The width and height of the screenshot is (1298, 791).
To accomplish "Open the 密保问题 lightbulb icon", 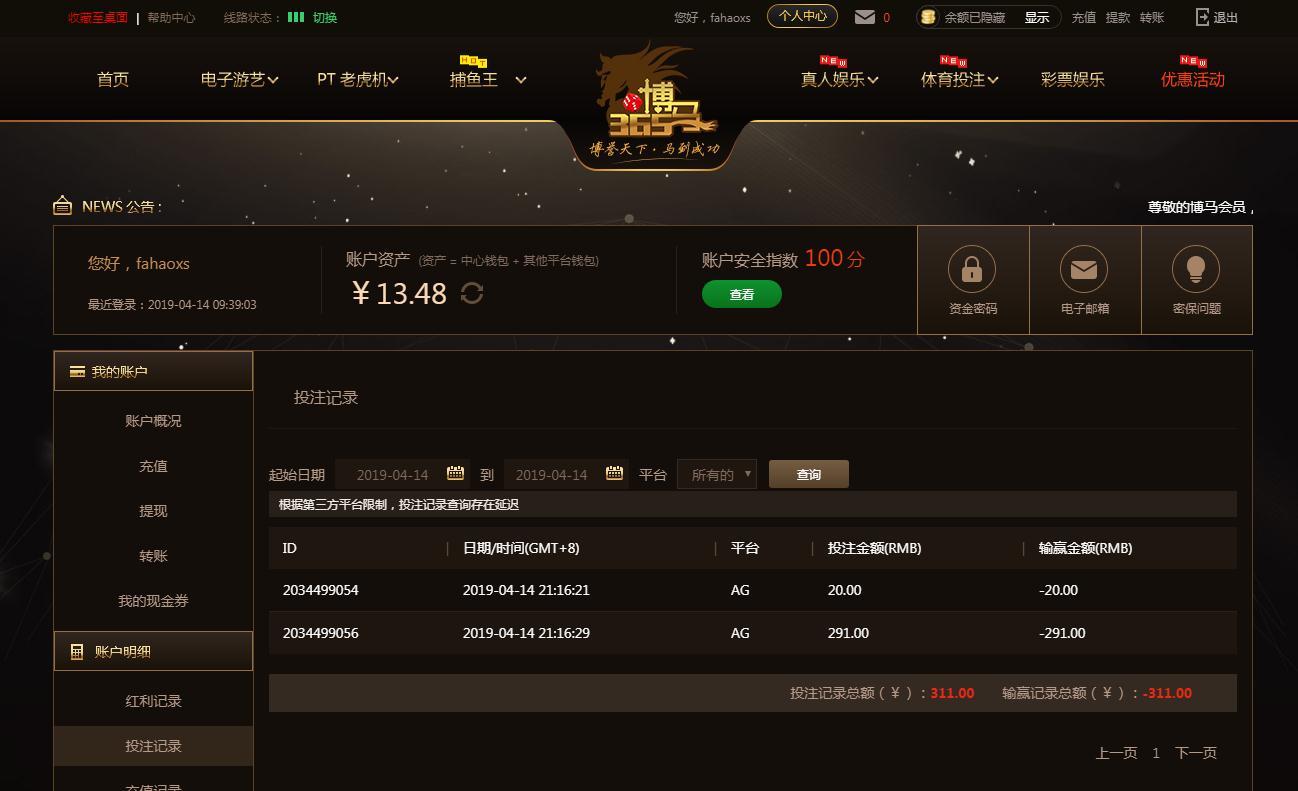I will coord(1196,270).
